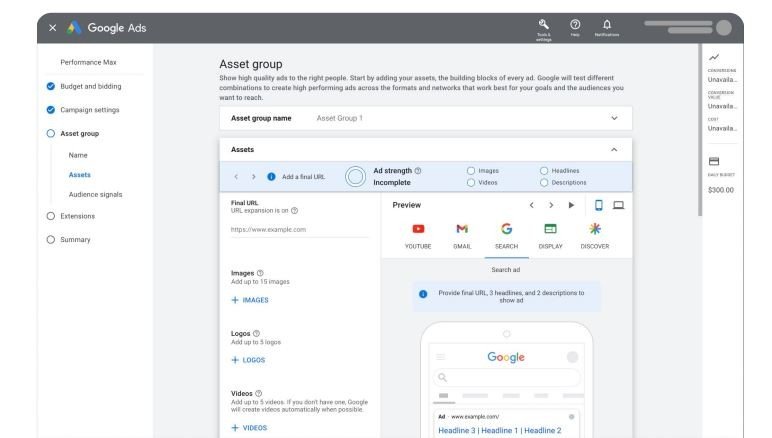
Task: Add logos with the LOGOS button
Action: tap(248, 360)
